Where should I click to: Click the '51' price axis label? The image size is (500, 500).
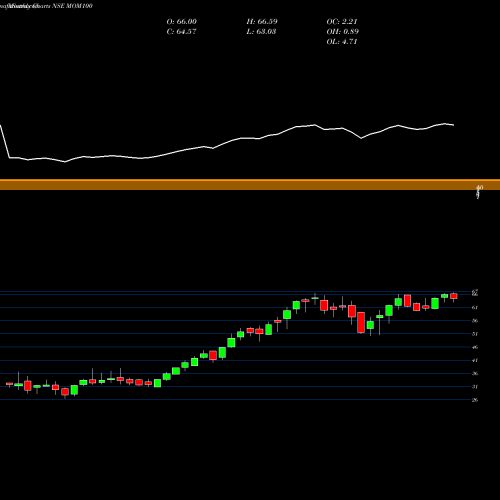(x=475, y=334)
